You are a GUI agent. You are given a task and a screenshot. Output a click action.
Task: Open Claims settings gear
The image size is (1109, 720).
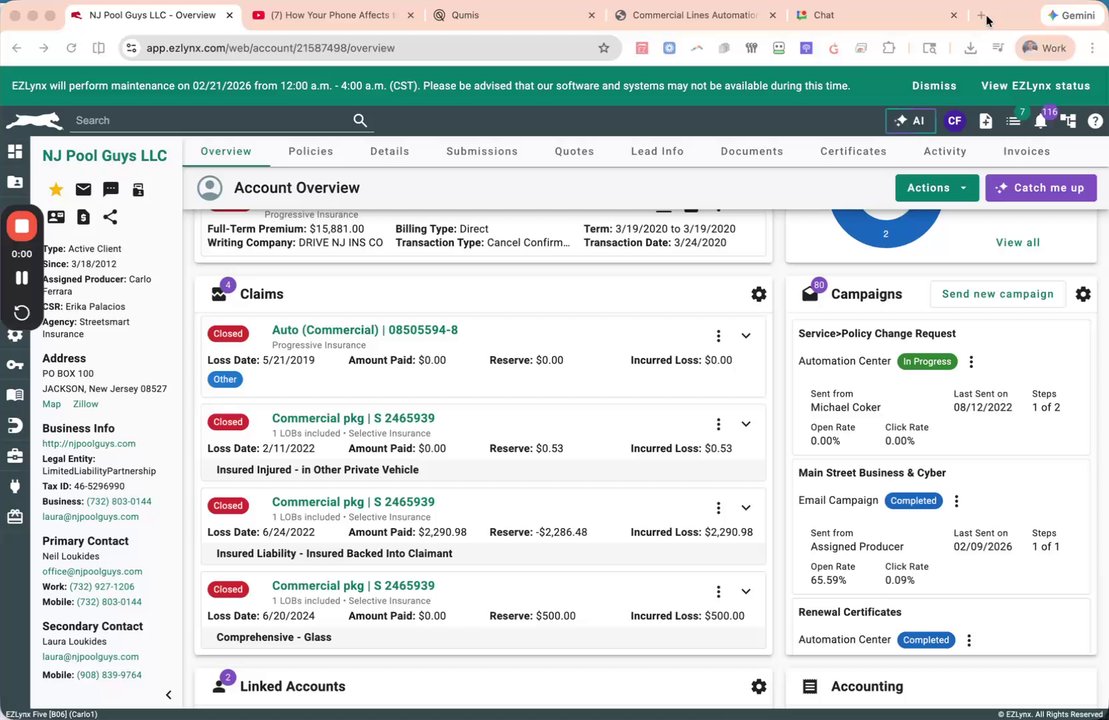(759, 294)
